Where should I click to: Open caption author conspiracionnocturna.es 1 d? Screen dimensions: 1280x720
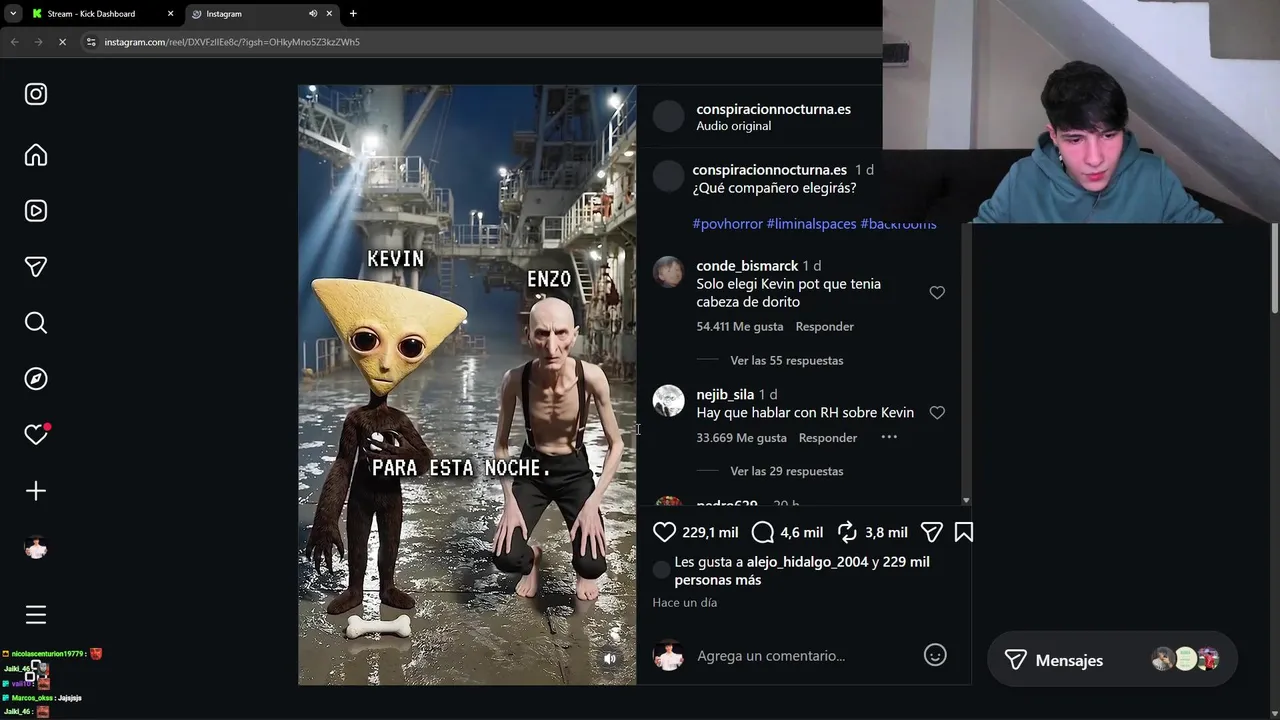tap(769, 170)
